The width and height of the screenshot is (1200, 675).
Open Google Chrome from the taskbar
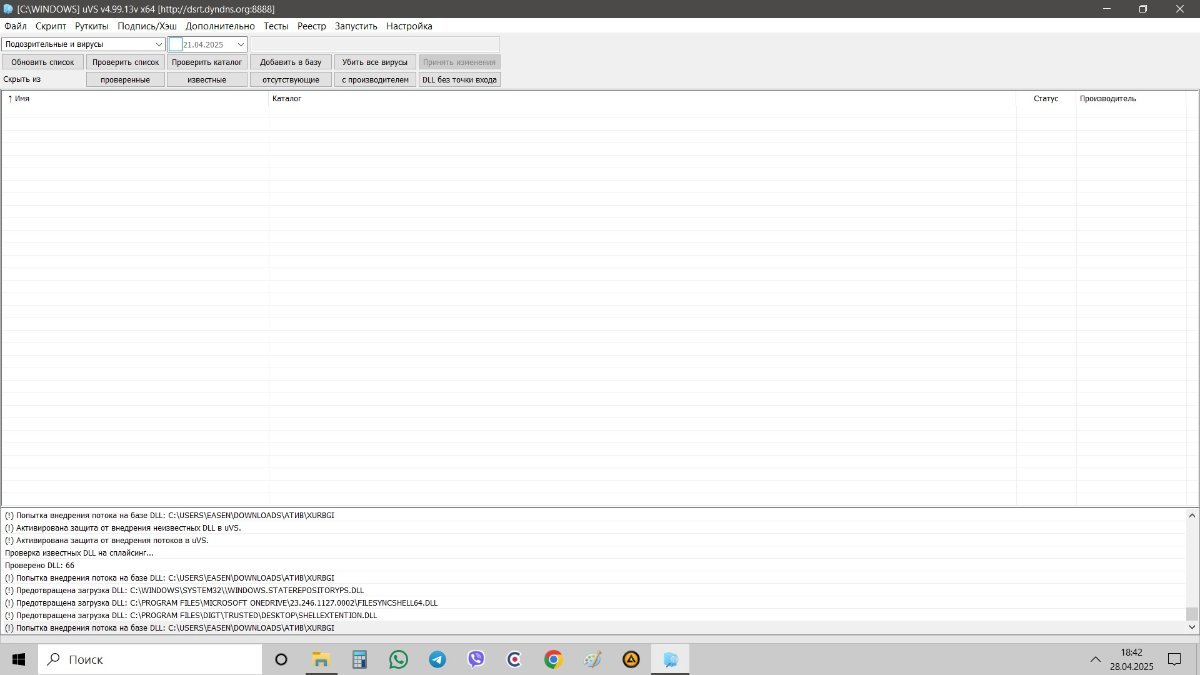(x=553, y=659)
